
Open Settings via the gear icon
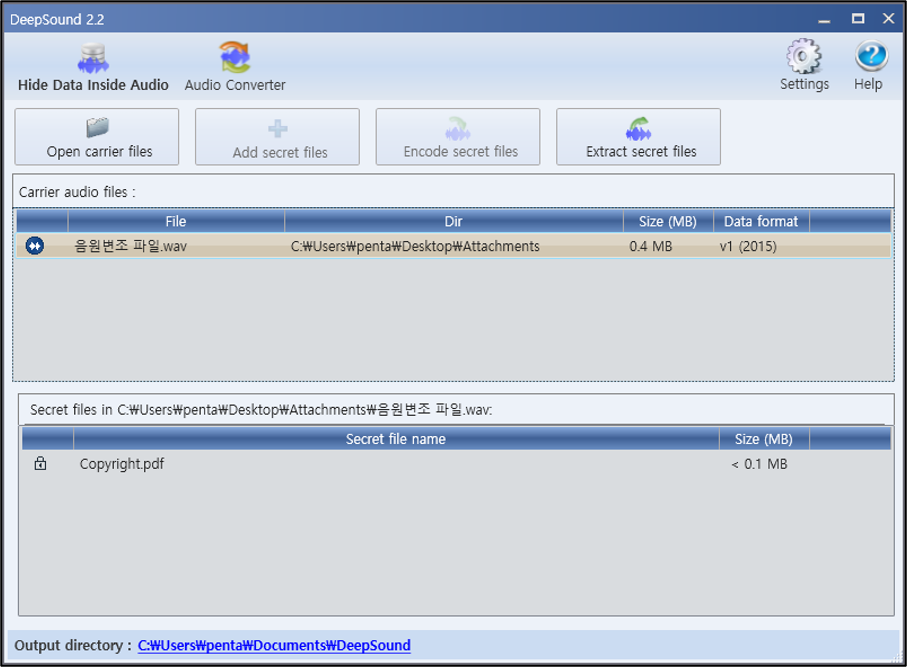pyautogui.click(x=804, y=56)
